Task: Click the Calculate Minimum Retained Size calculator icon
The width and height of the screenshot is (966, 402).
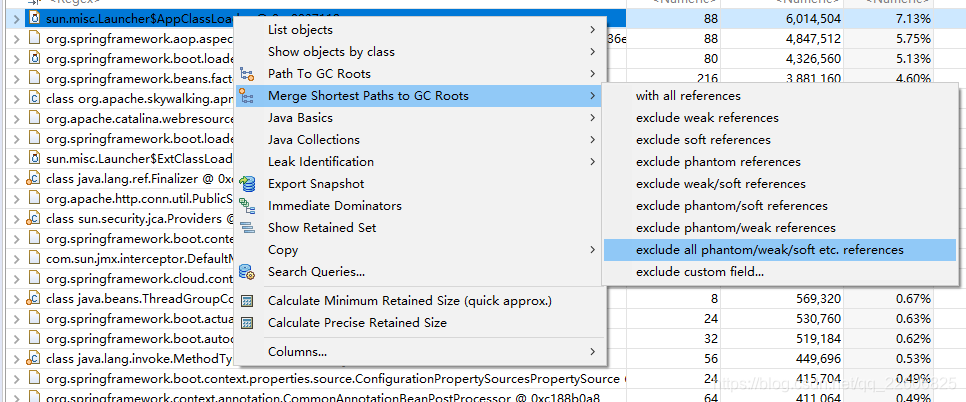Action: click(247, 302)
